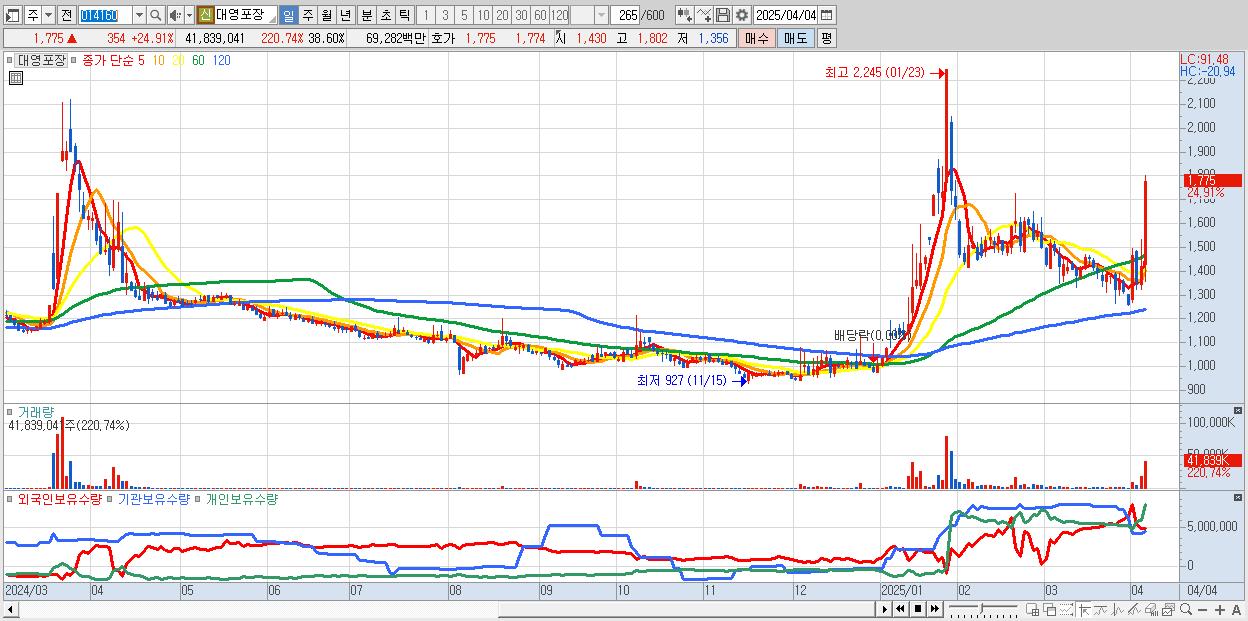Image resolution: width=1248 pixels, height=621 pixels.
Task: Open the speaker options dropdown arrow
Action: pyautogui.click(x=189, y=16)
